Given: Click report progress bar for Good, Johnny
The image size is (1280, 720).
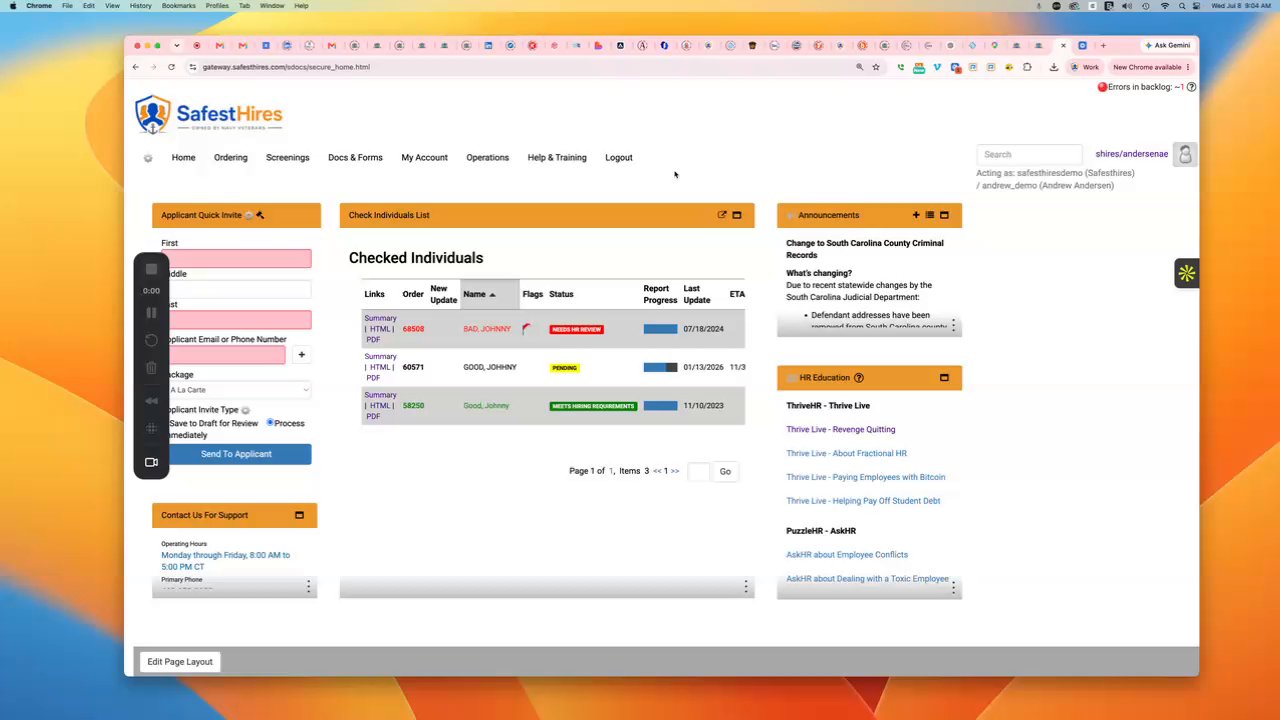Looking at the screenshot, I should (660, 406).
